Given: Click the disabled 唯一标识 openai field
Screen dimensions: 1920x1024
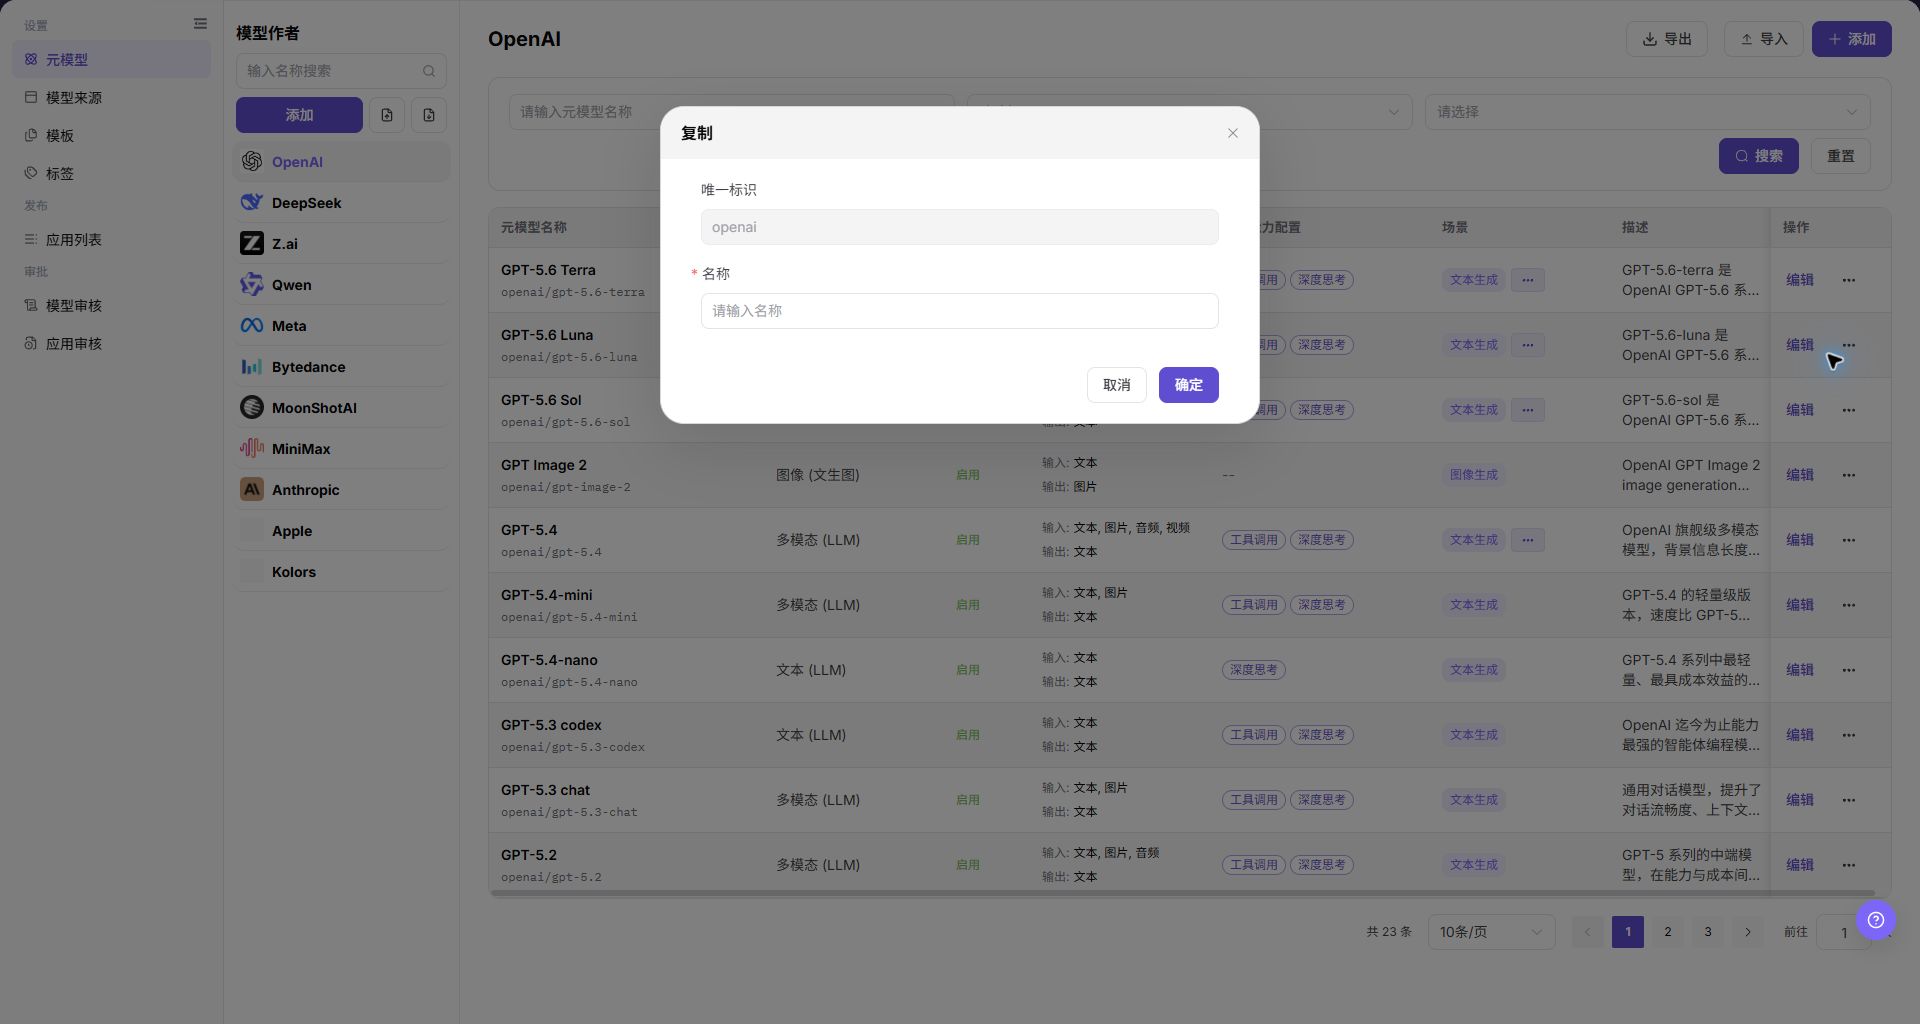Looking at the screenshot, I should tap(959, 227).
